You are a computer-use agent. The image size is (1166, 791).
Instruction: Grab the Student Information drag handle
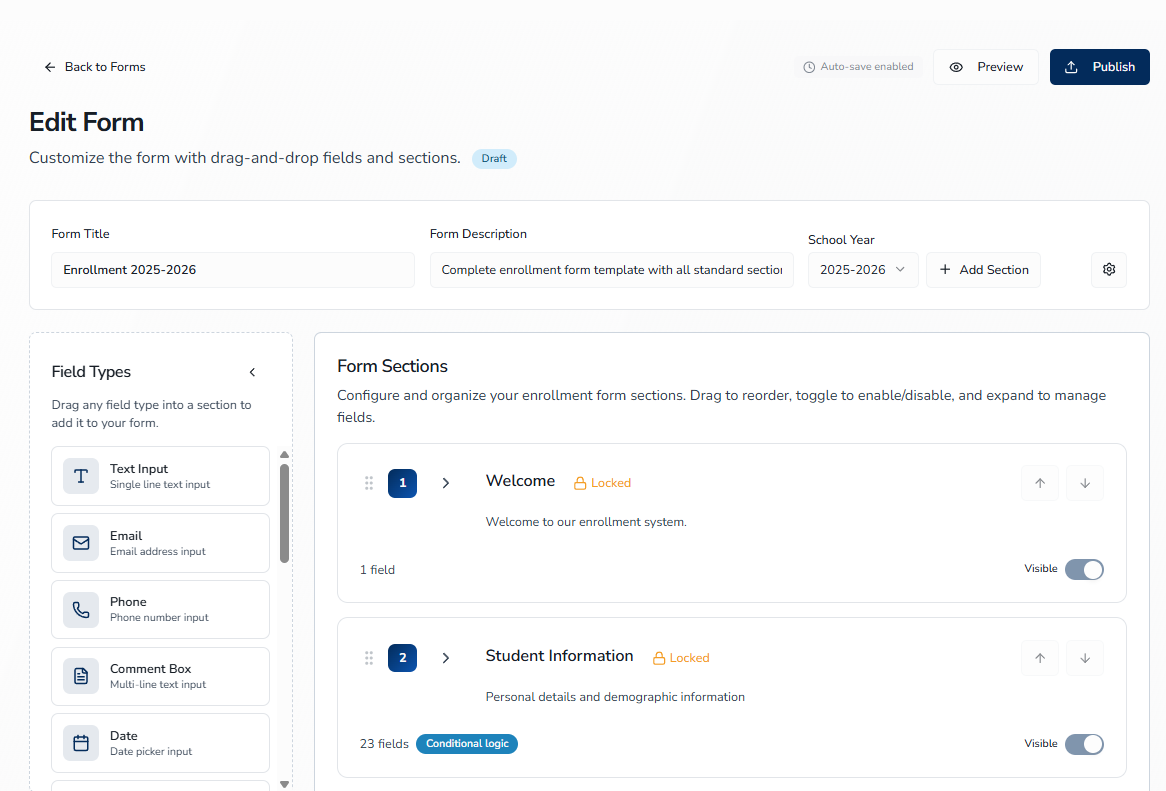369,658
